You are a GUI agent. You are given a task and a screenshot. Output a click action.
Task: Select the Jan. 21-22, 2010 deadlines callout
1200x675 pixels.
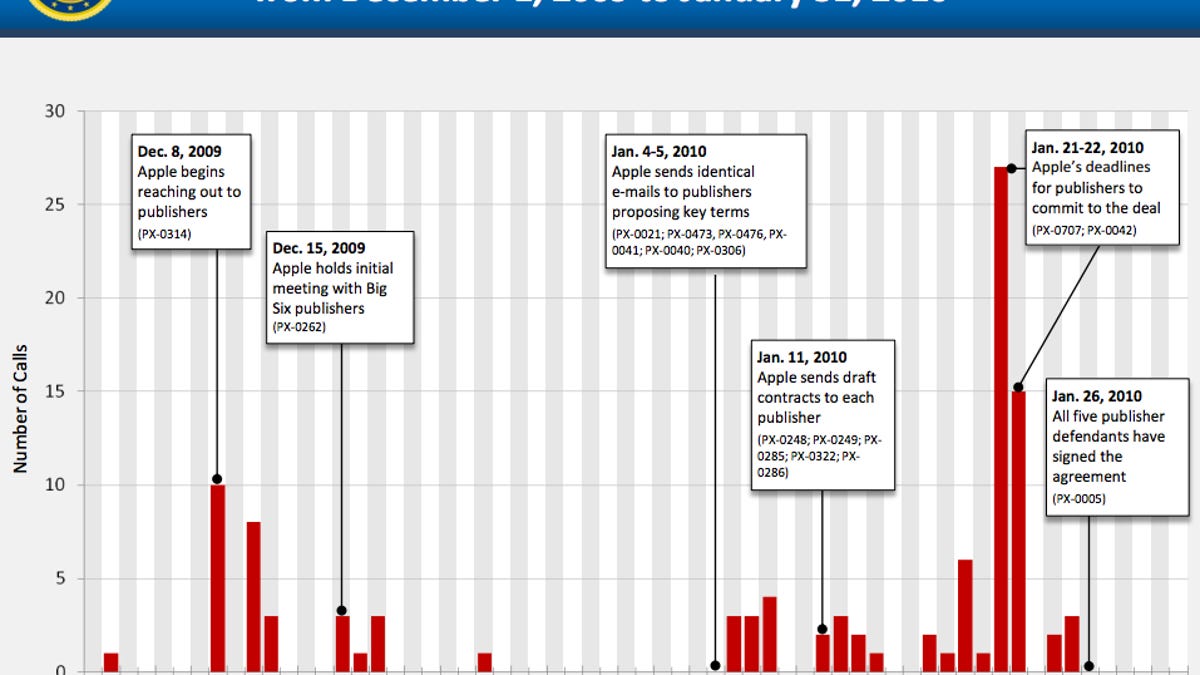click(x=1097, y=188)
